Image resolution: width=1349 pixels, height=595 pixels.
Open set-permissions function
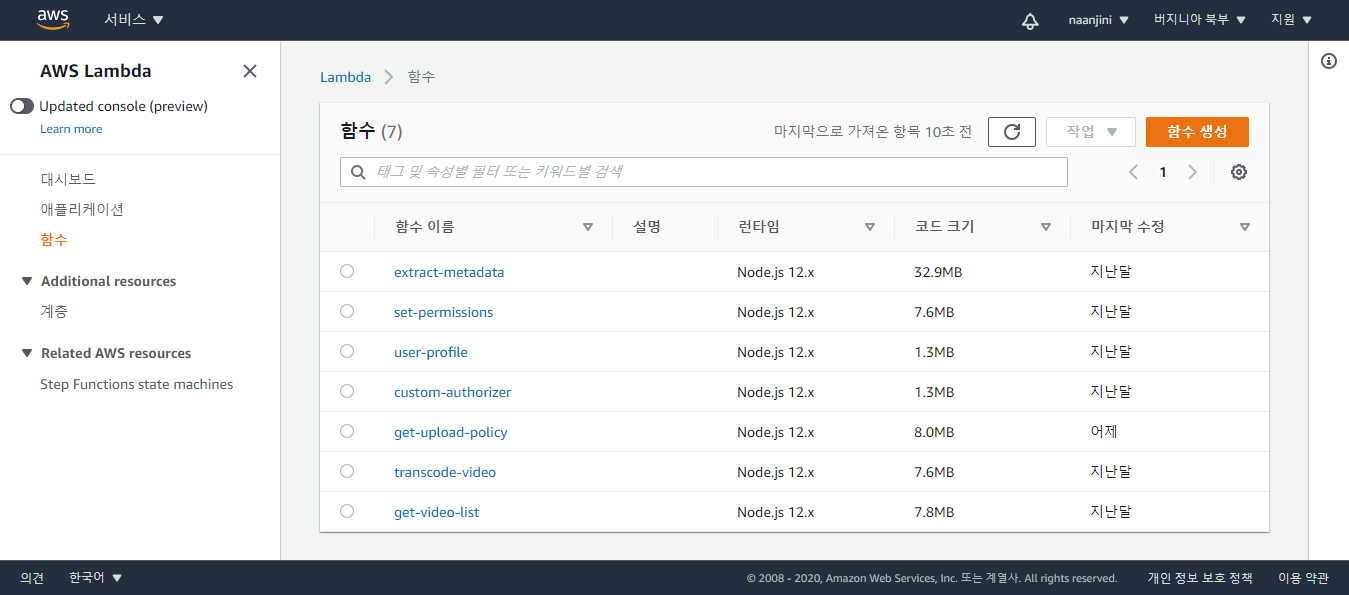point(444,312)
